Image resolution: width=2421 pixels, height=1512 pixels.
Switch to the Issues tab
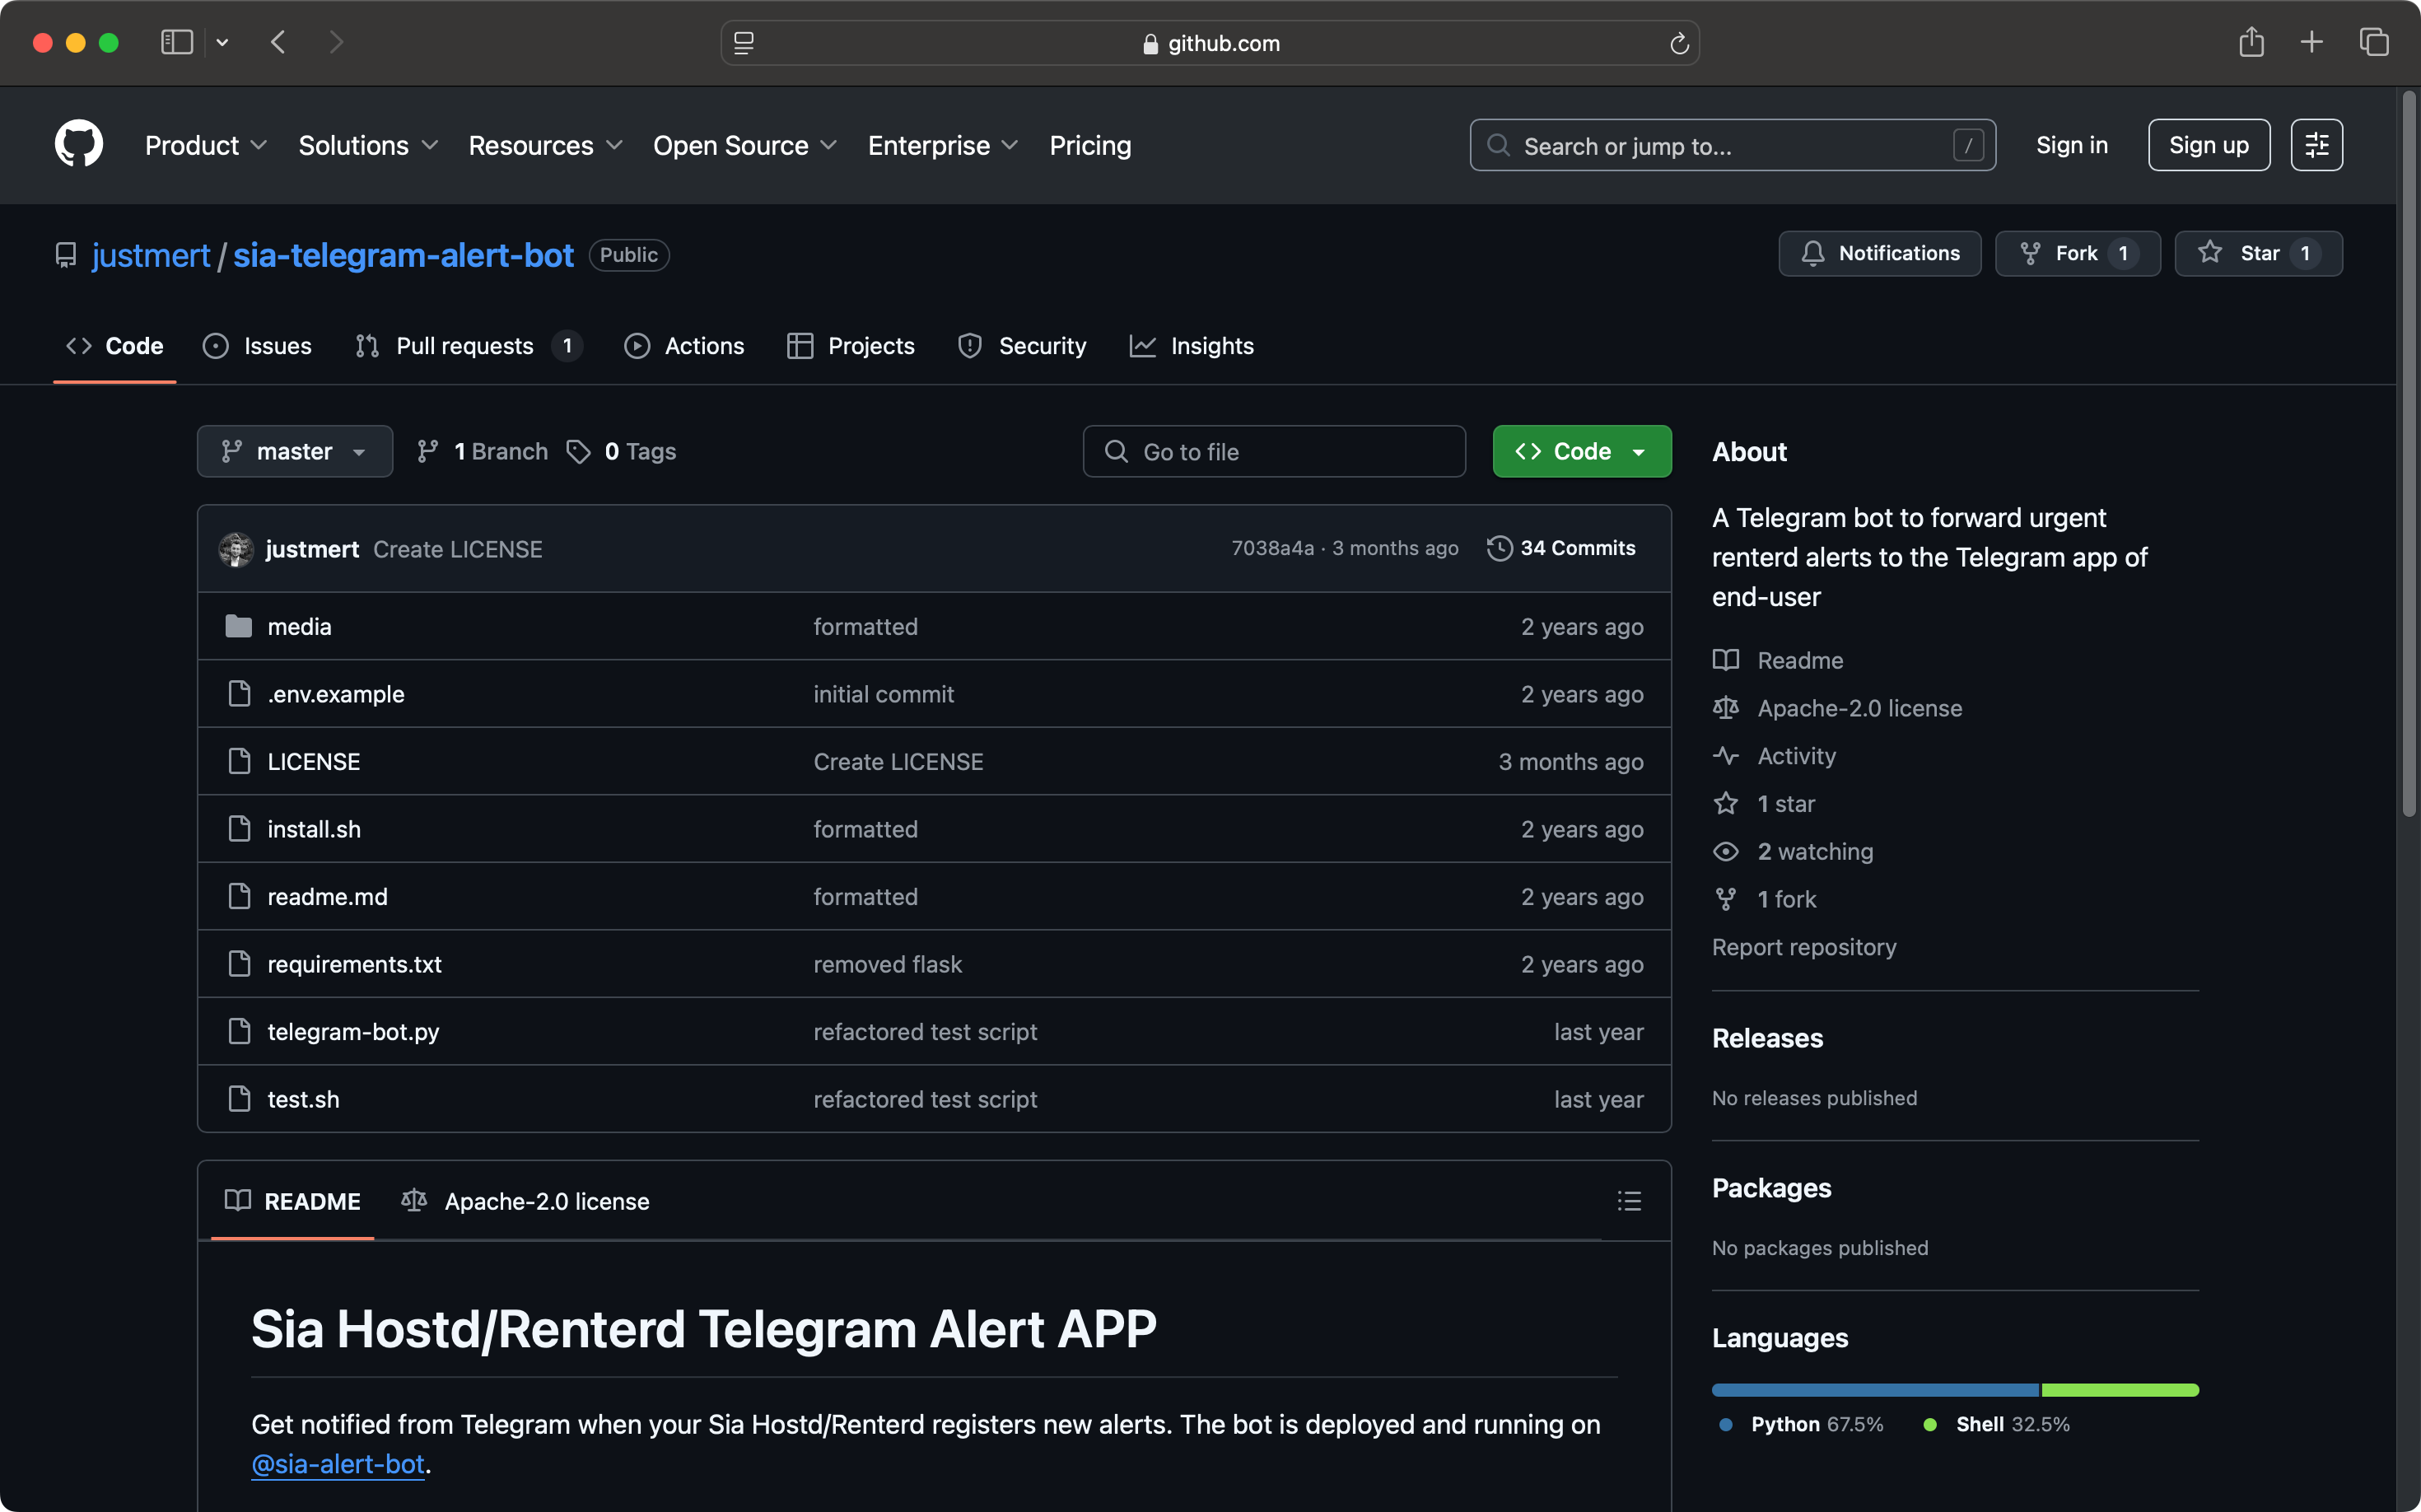pos(257,346)
